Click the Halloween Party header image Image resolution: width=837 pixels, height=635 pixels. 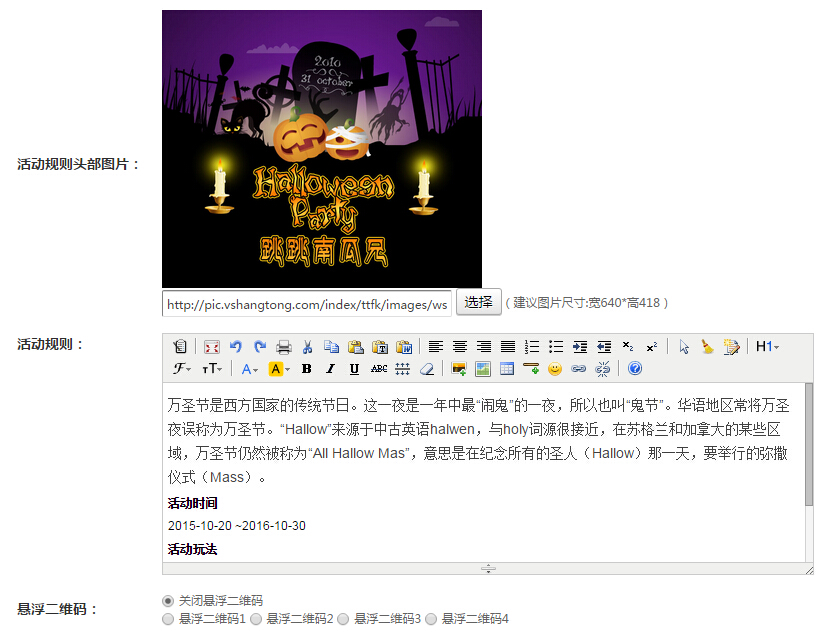[322, 149]
